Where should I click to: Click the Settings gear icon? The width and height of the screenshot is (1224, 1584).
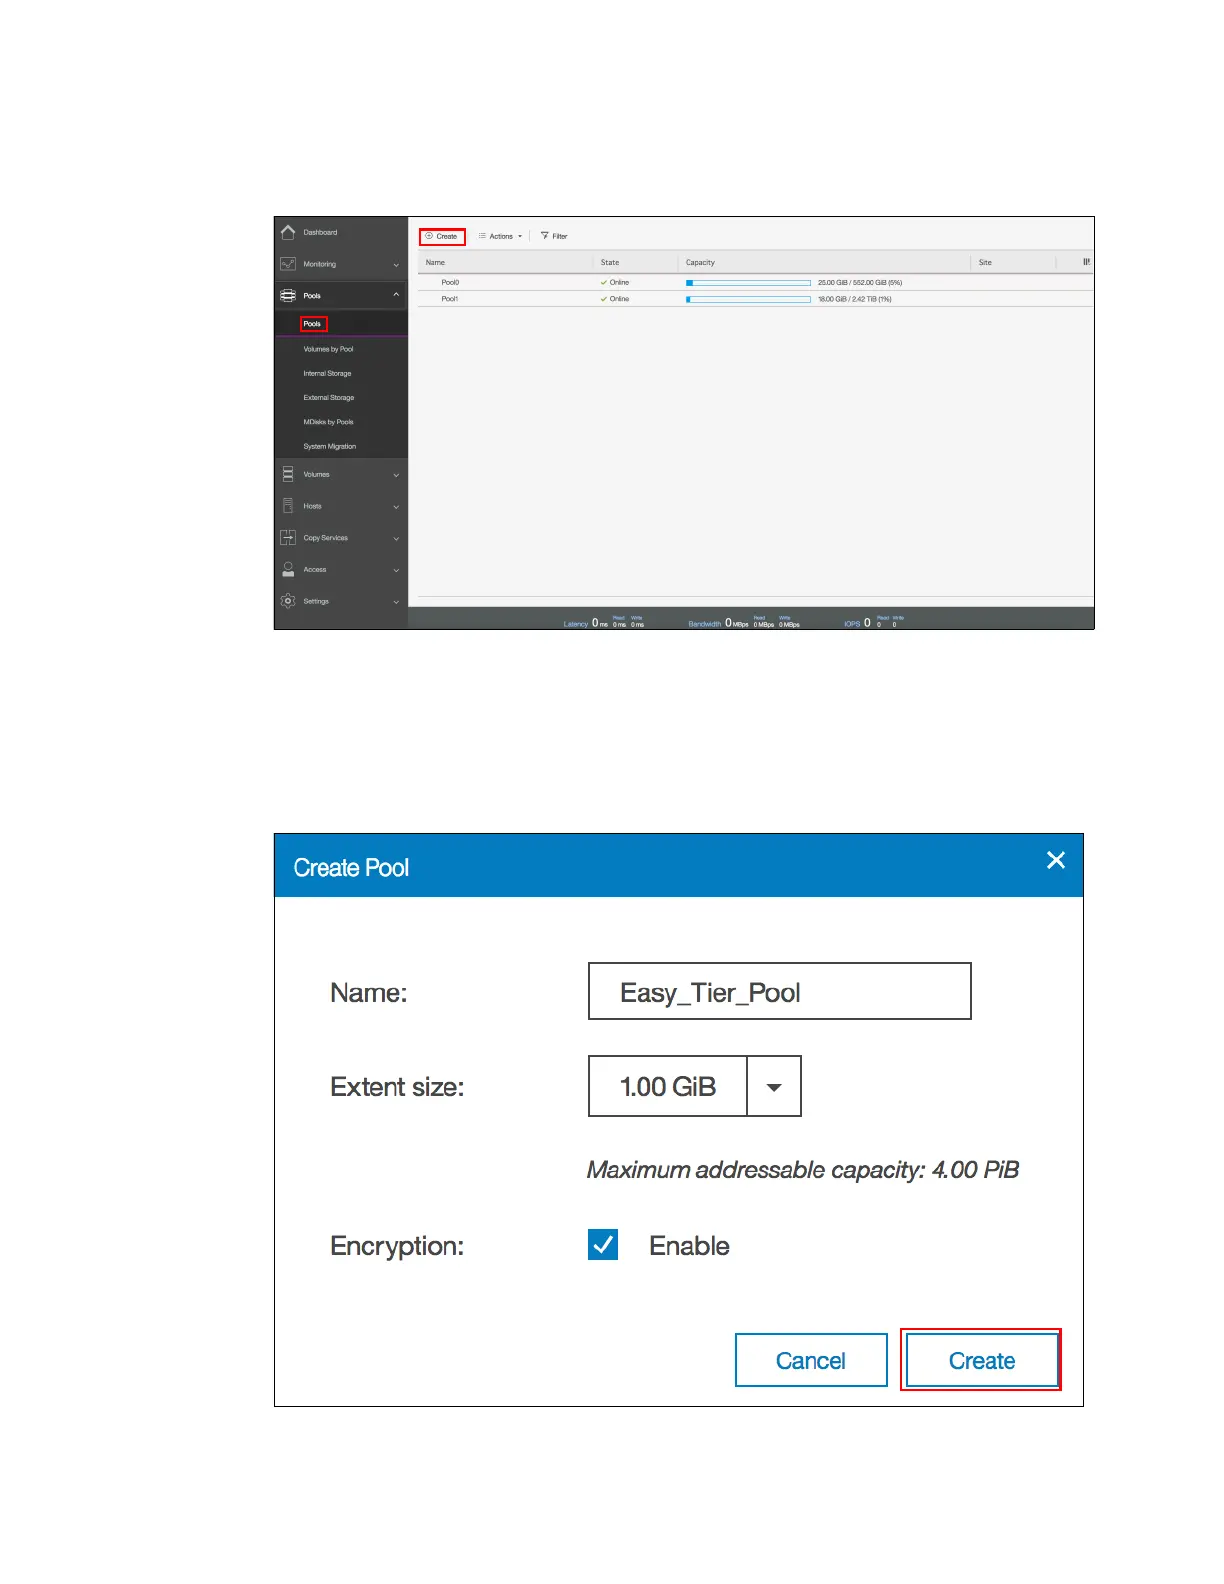pyautogui.click(x=288, y=601)
